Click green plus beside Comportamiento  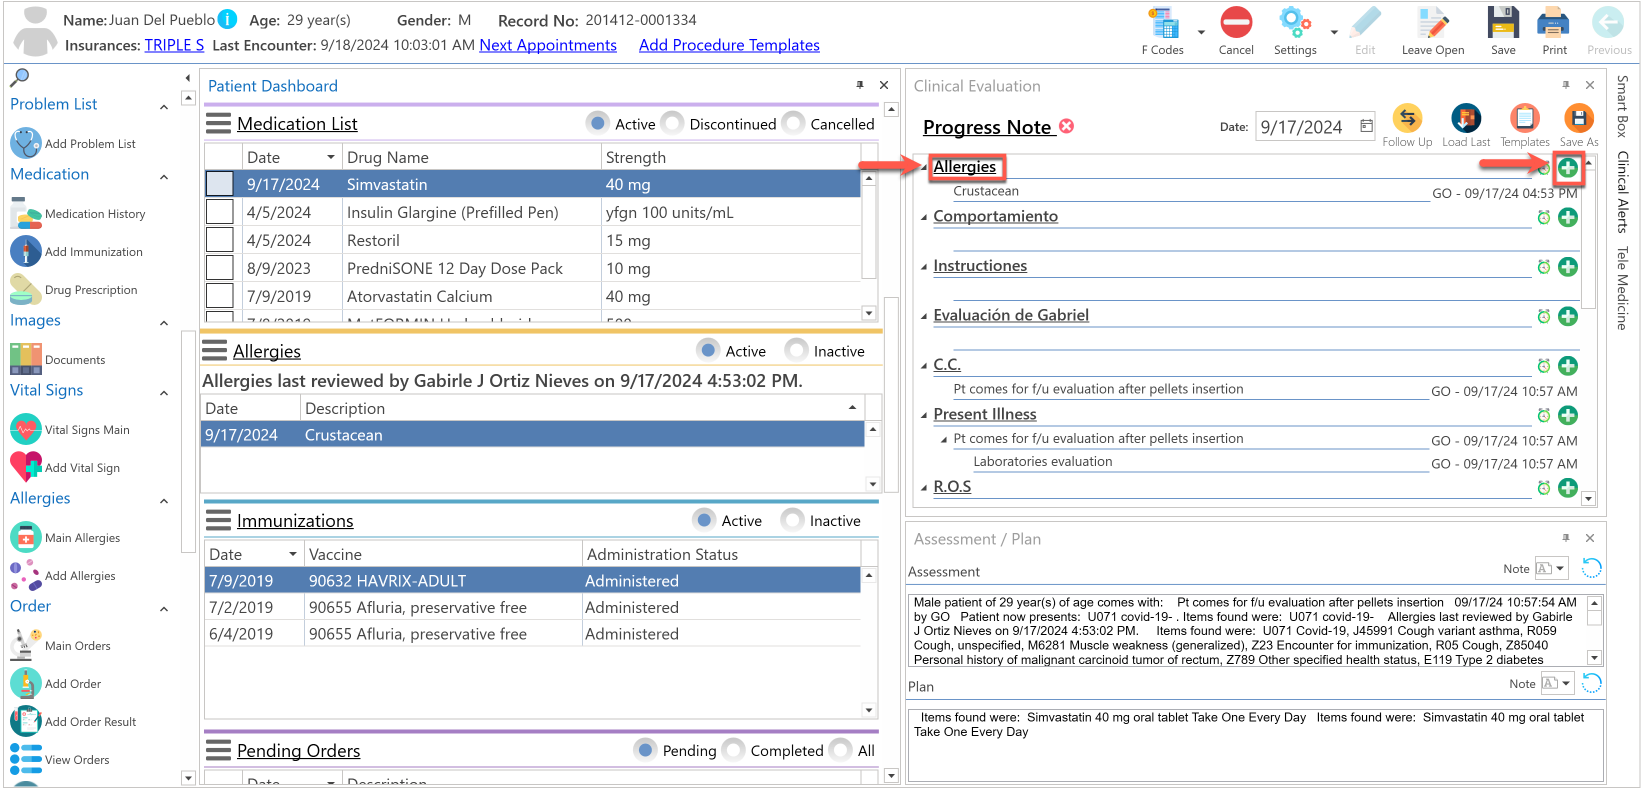click(1568, 217)
